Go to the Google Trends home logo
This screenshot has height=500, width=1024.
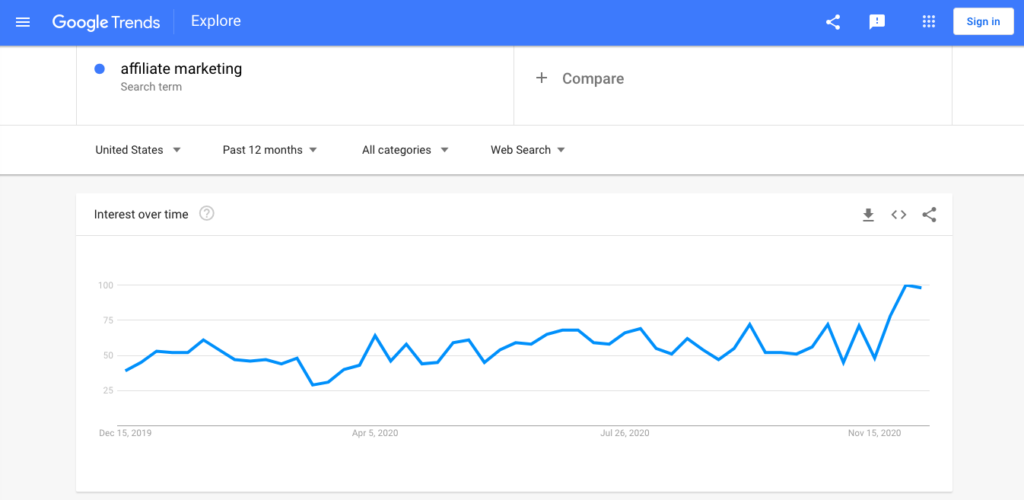(108, 22)
